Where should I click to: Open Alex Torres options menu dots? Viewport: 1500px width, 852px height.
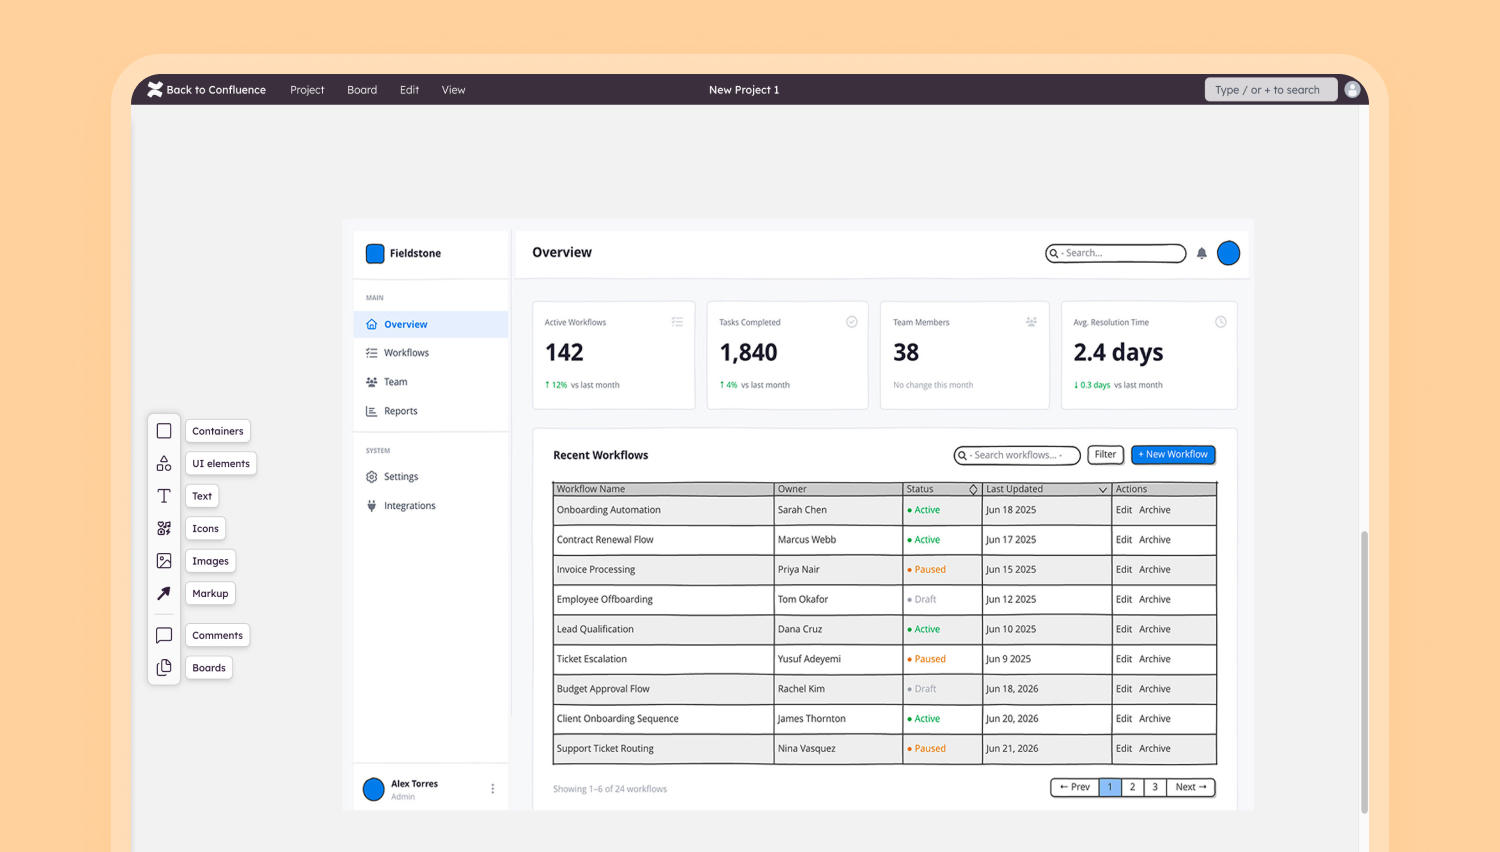[492, 789]
